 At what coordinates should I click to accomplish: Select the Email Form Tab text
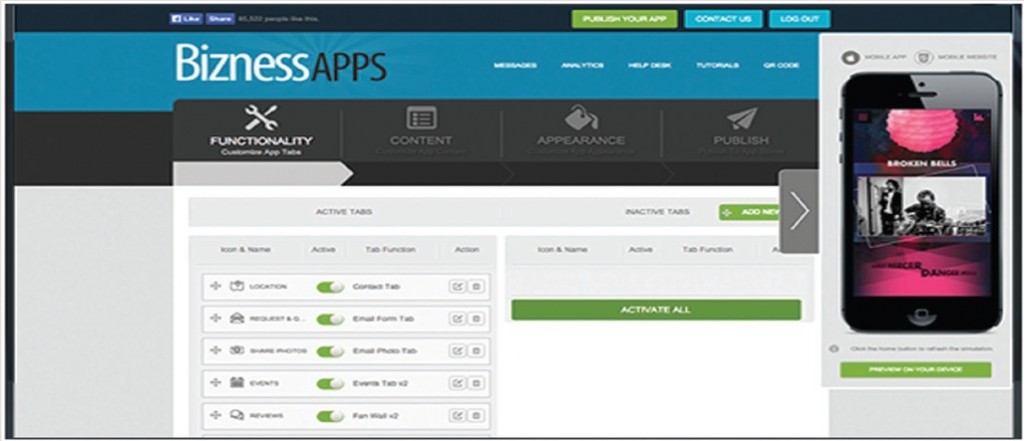(x=383, y=319)
